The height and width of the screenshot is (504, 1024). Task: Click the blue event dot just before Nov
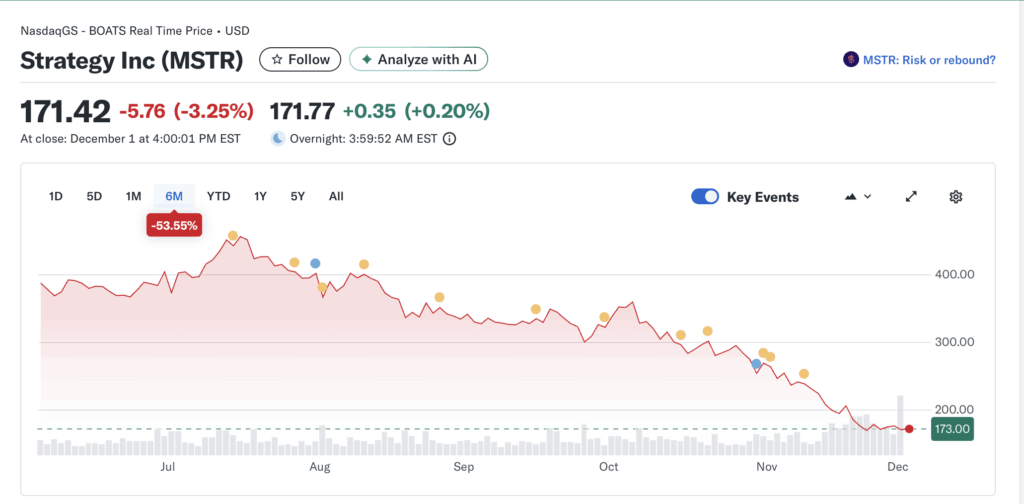pos(756,364)
